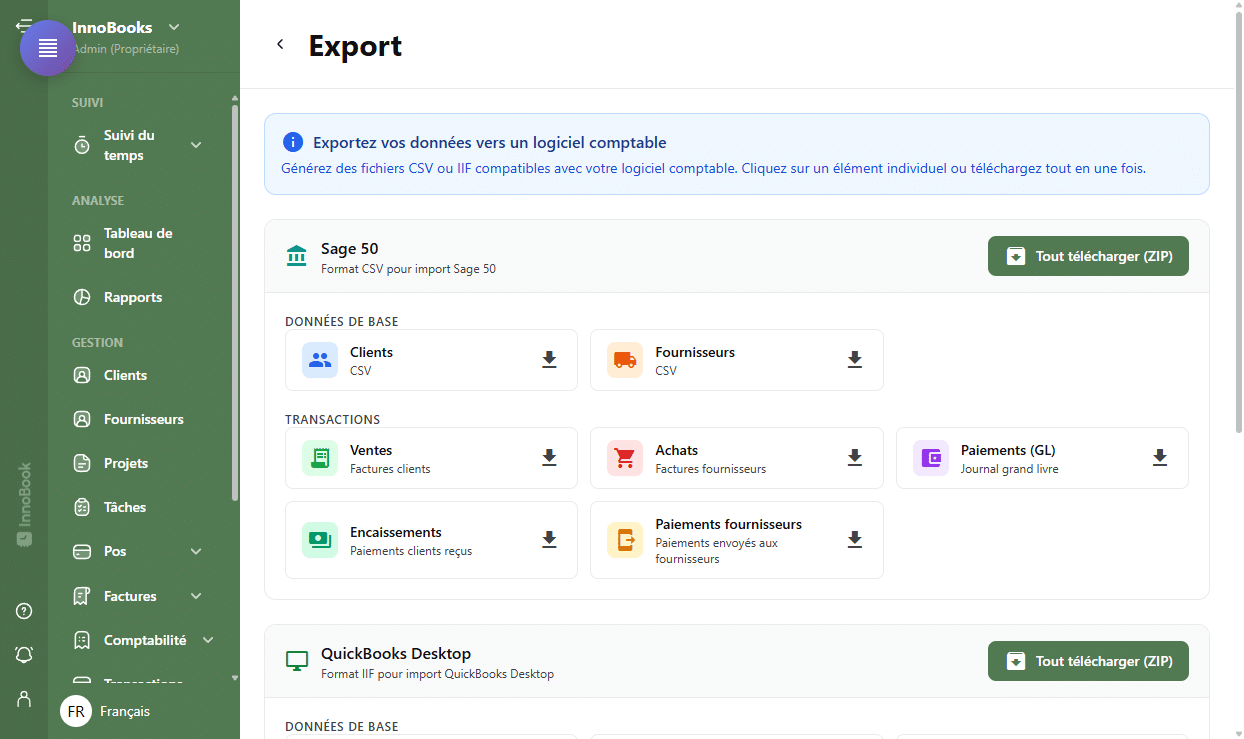1244x739 pixels.
Task: Click the Rapports pie chart icon
Action: pyautogui.click(x=82, y=297)
